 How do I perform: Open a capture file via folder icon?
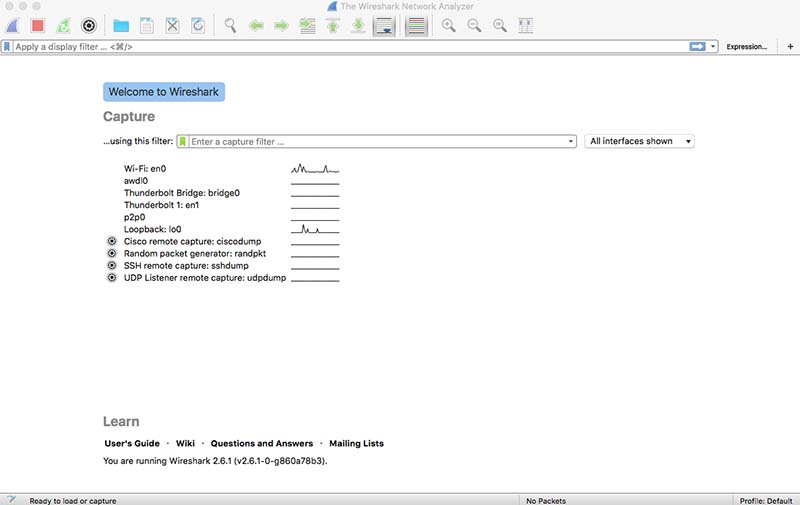point(121,25)
